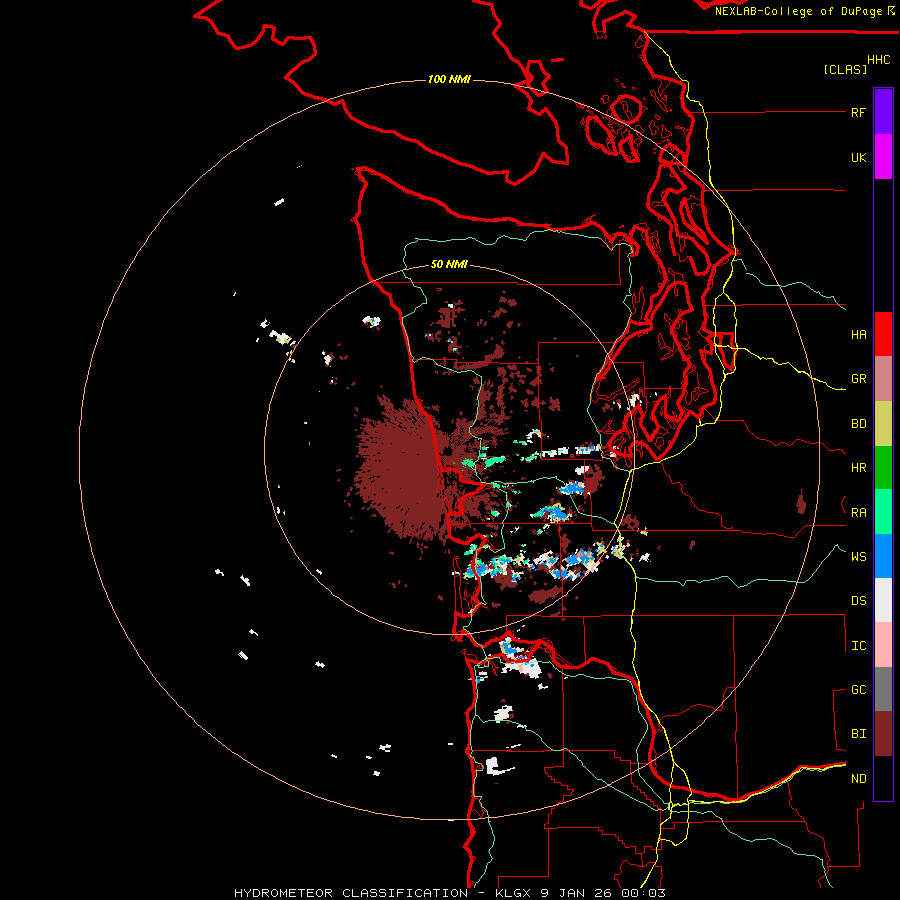Select the GR pink legend color block
Screen dimensions: 900x900
(x=883, y=379)
